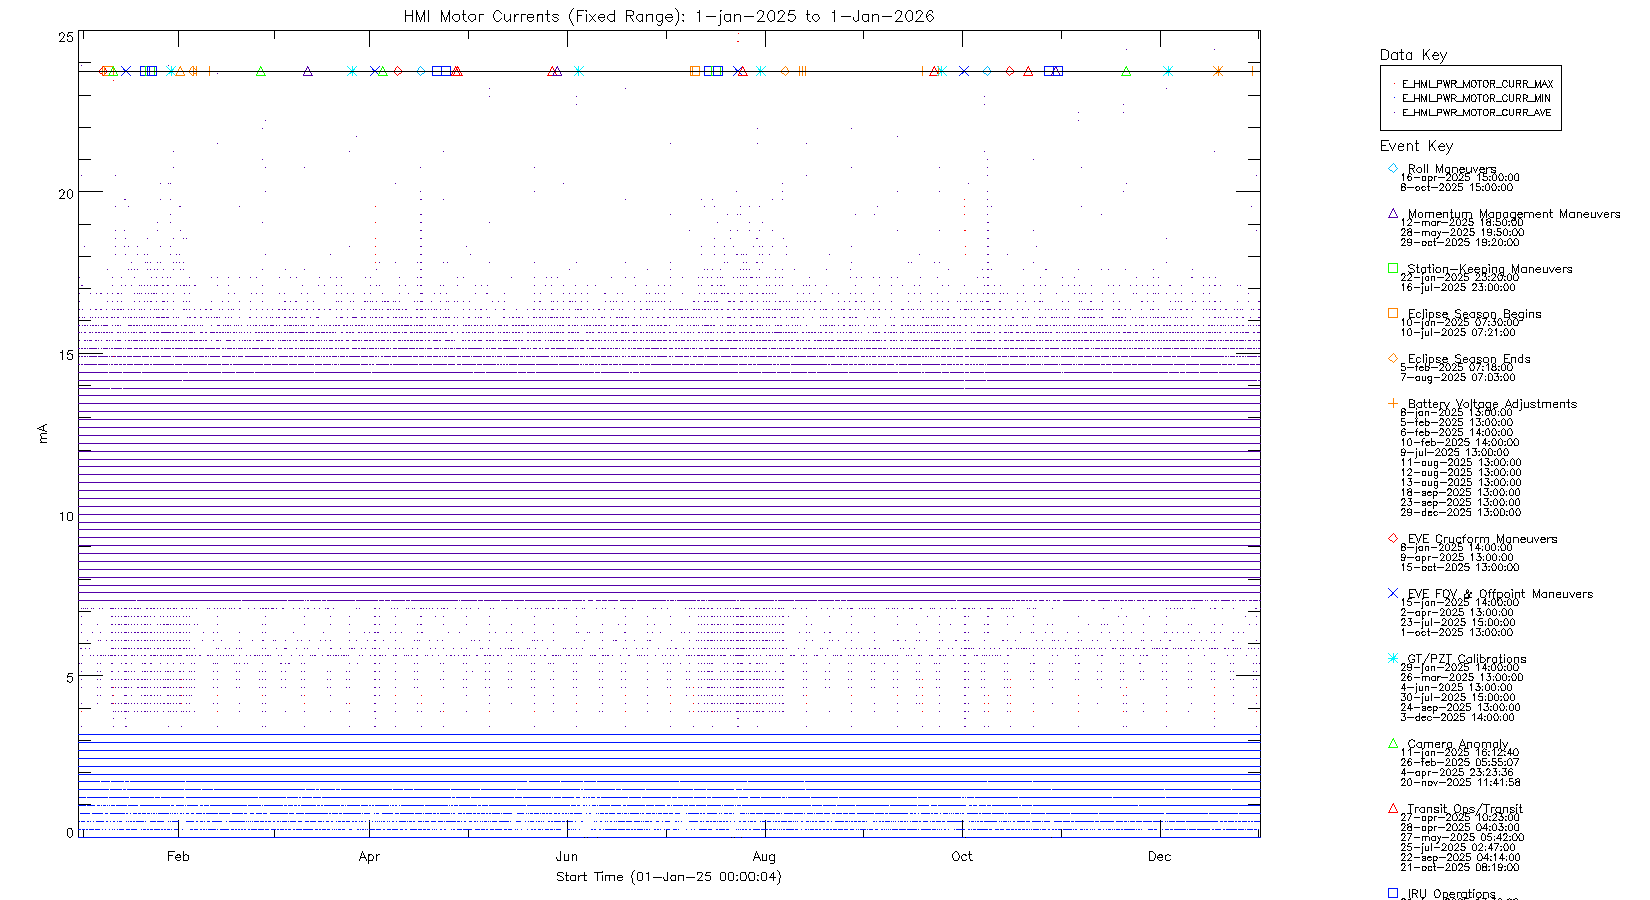1650x900 pixels.
Task: Select the green square Station-Keeping legend icon
Action: [1392, 268]
